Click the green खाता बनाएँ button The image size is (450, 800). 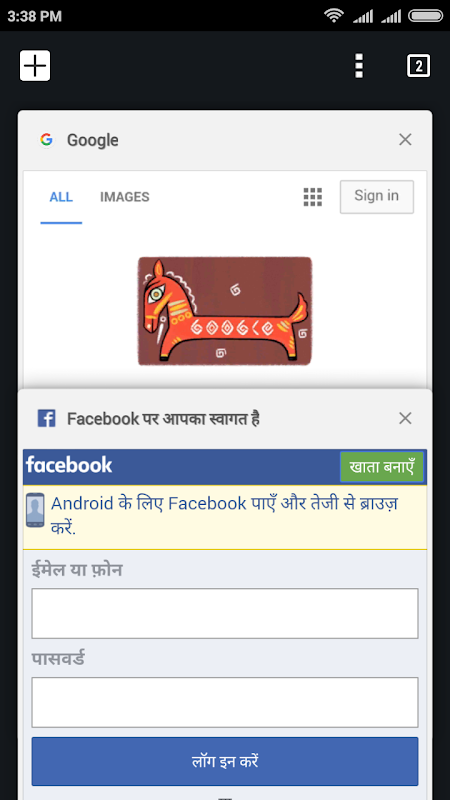click(382, 467)
